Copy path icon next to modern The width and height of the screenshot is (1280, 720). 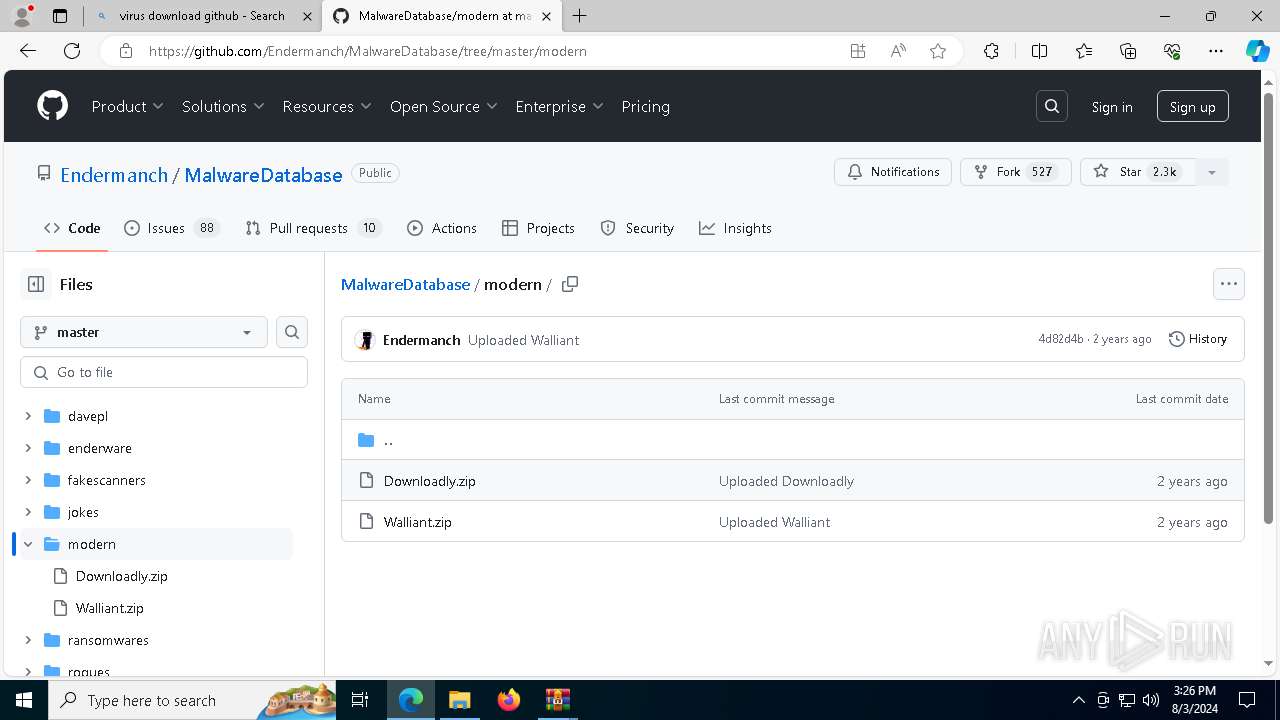(x=570, y=284)
